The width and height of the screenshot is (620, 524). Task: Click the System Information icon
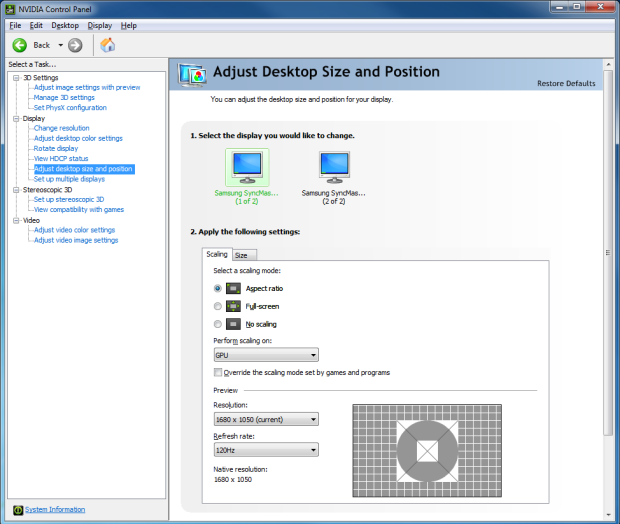tap(18, 510)
